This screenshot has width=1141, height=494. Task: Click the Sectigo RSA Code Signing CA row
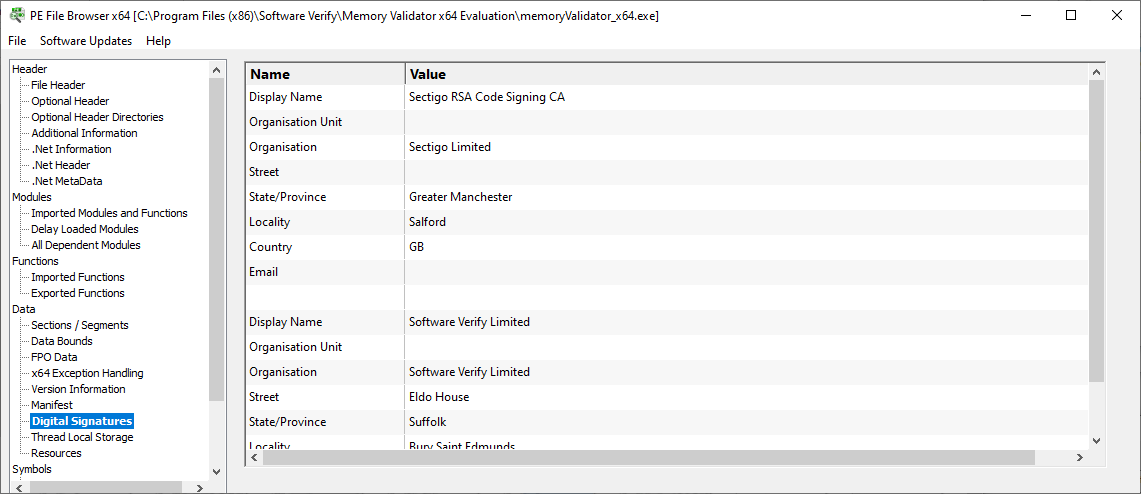click(667, 97)
